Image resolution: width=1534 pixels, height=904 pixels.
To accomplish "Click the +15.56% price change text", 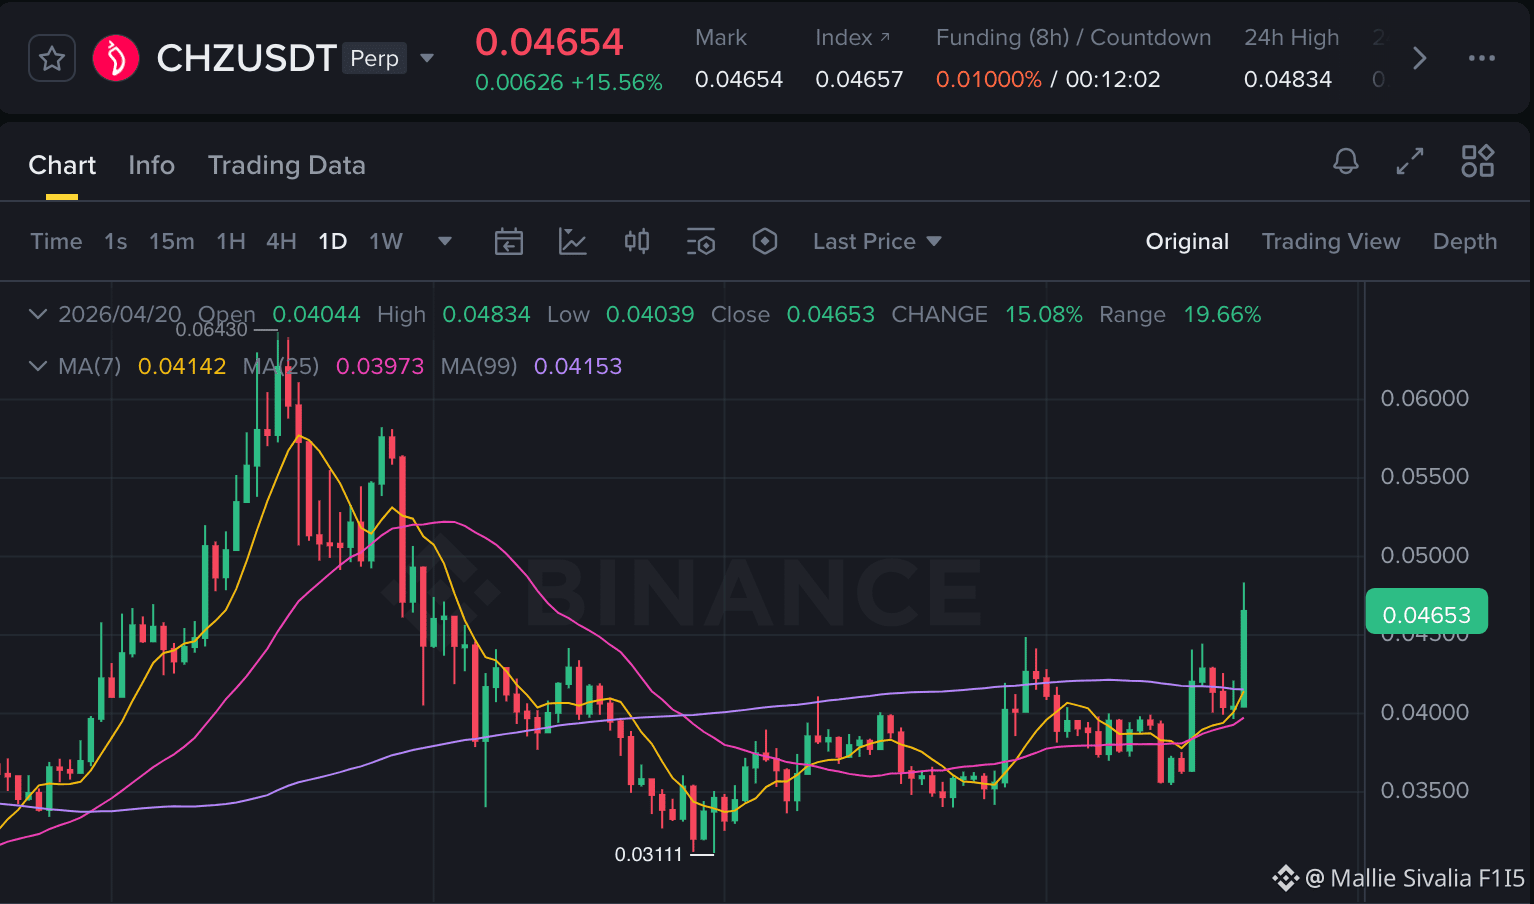I will (617, 82).
